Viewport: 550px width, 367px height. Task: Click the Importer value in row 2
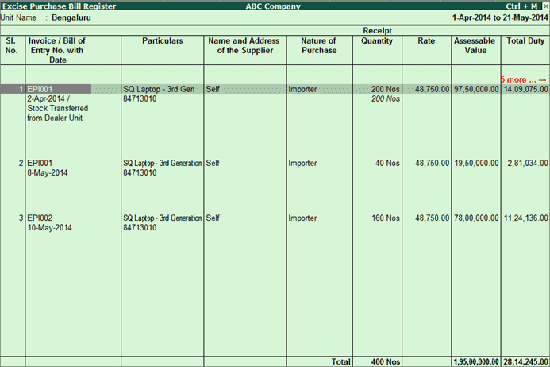tap(303, 163)
